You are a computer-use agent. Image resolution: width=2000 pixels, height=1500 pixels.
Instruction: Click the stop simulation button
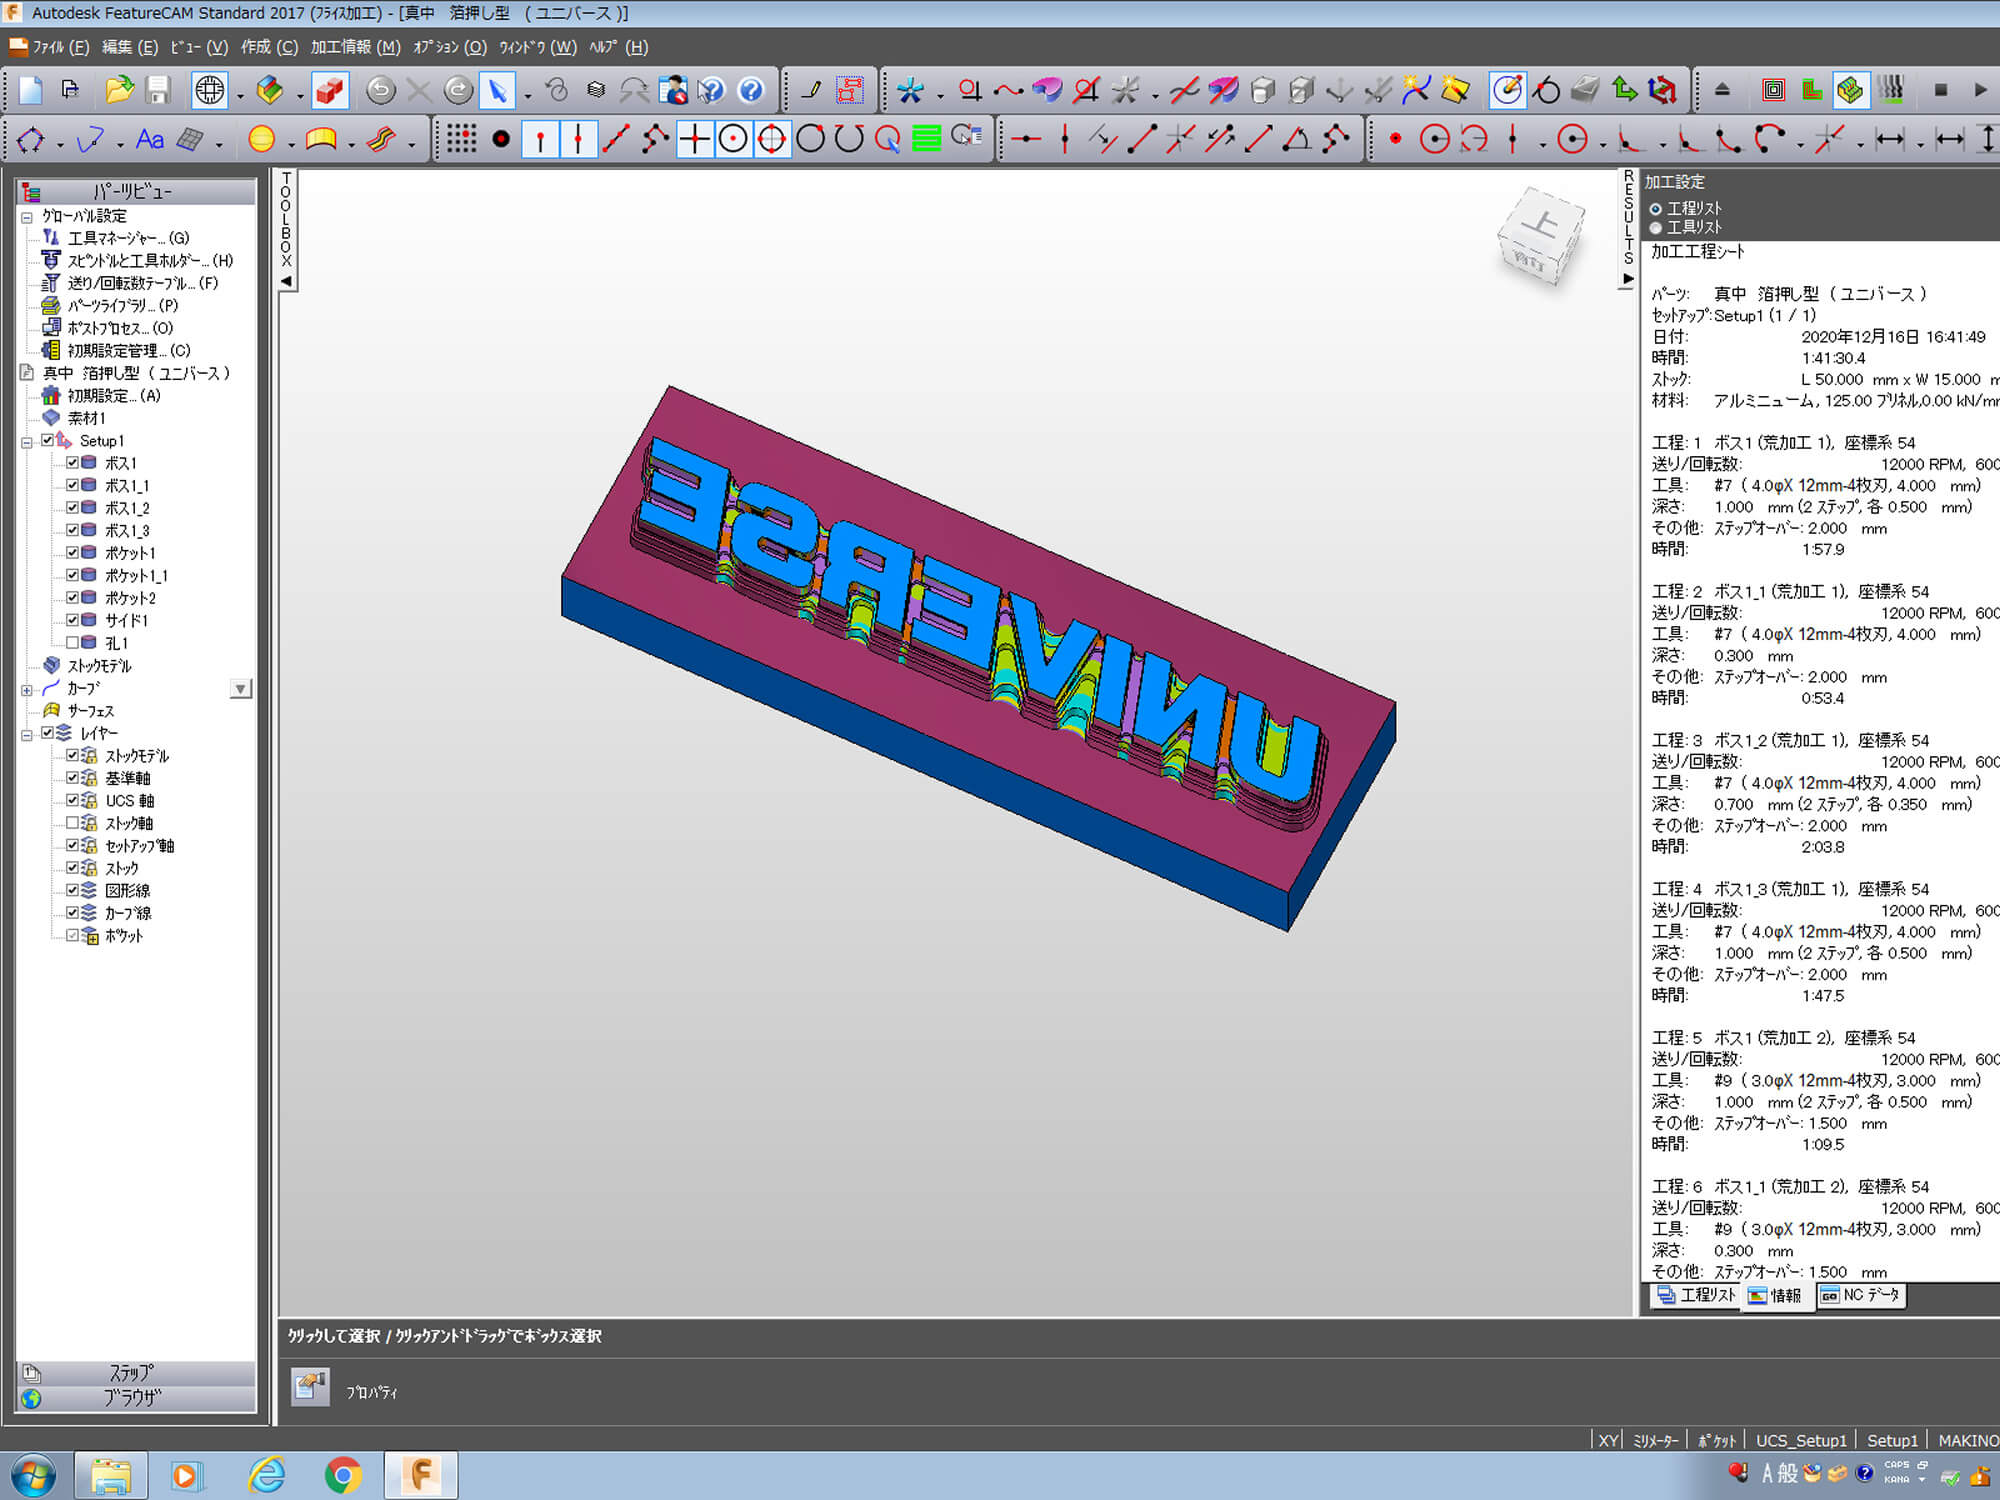click(x=1941, y=90)
